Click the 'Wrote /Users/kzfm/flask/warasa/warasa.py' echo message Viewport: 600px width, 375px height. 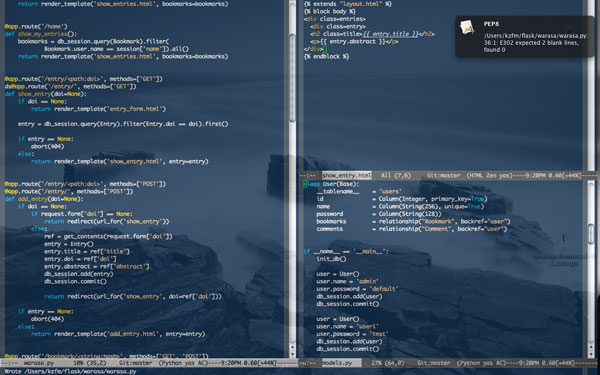coord(71,372)
